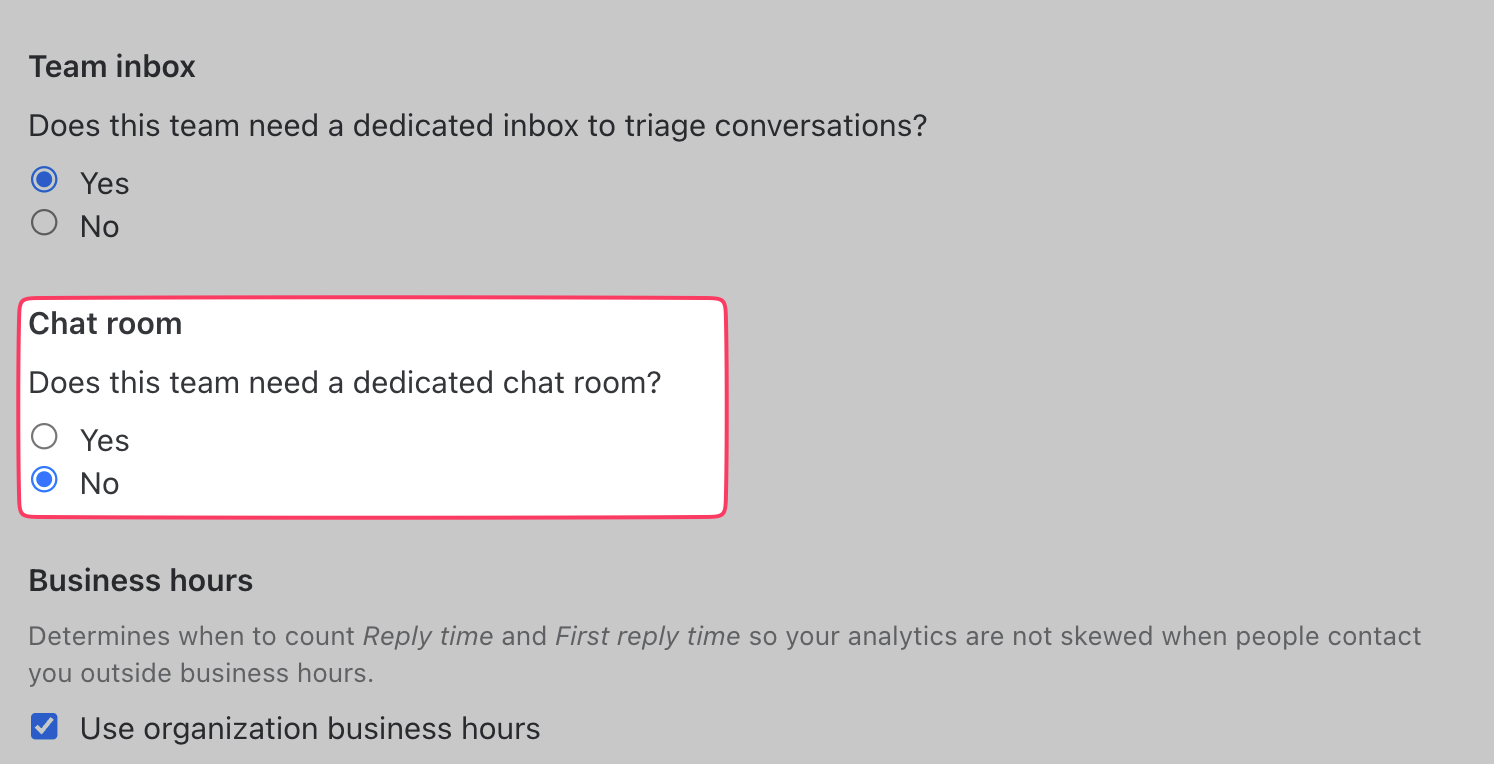Image resolution: width=1494 pixels, height=764 pixels.
Task: Click the highlighted Chat room section
Action: point(372,406)
